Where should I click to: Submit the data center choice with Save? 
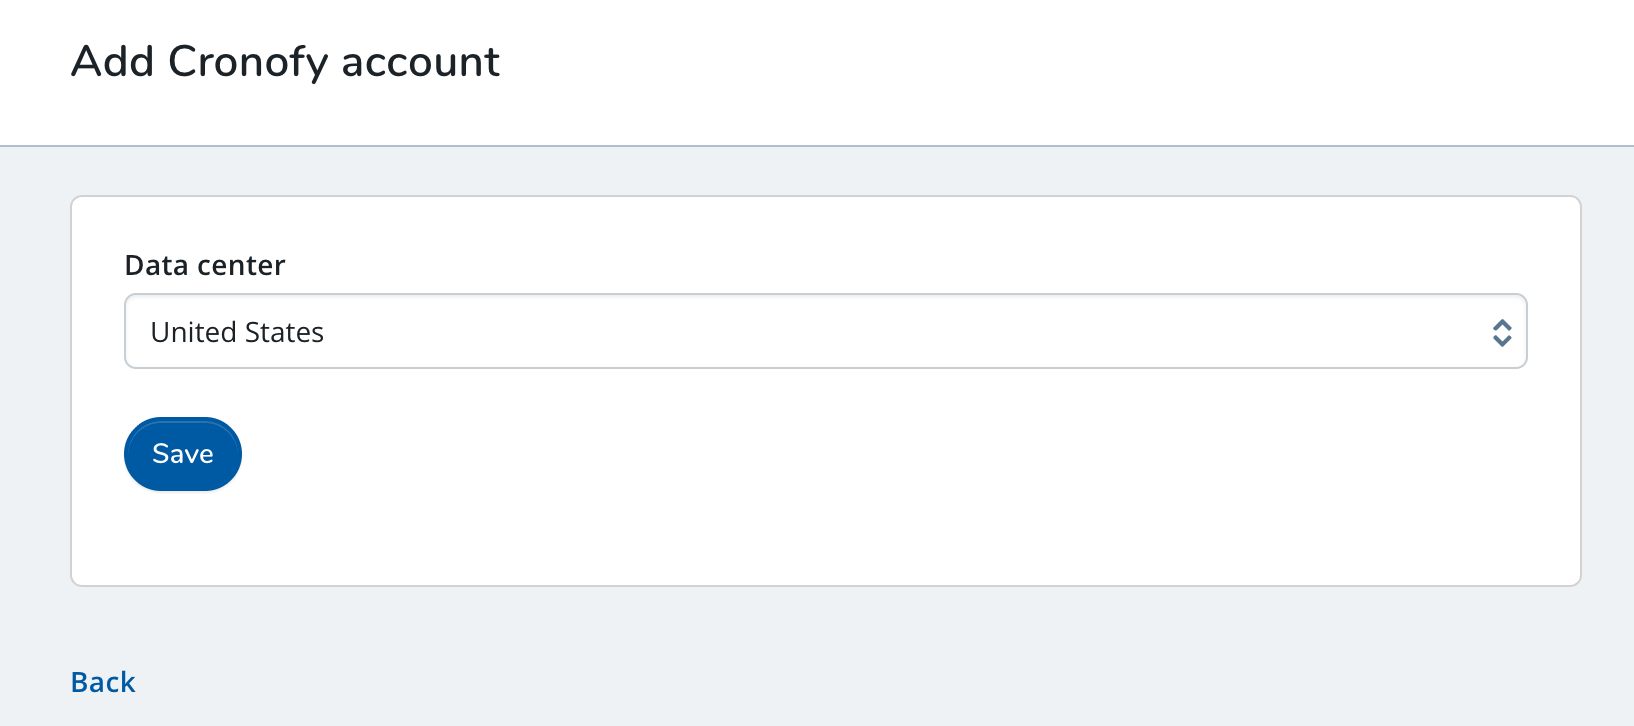coord(182,453)
